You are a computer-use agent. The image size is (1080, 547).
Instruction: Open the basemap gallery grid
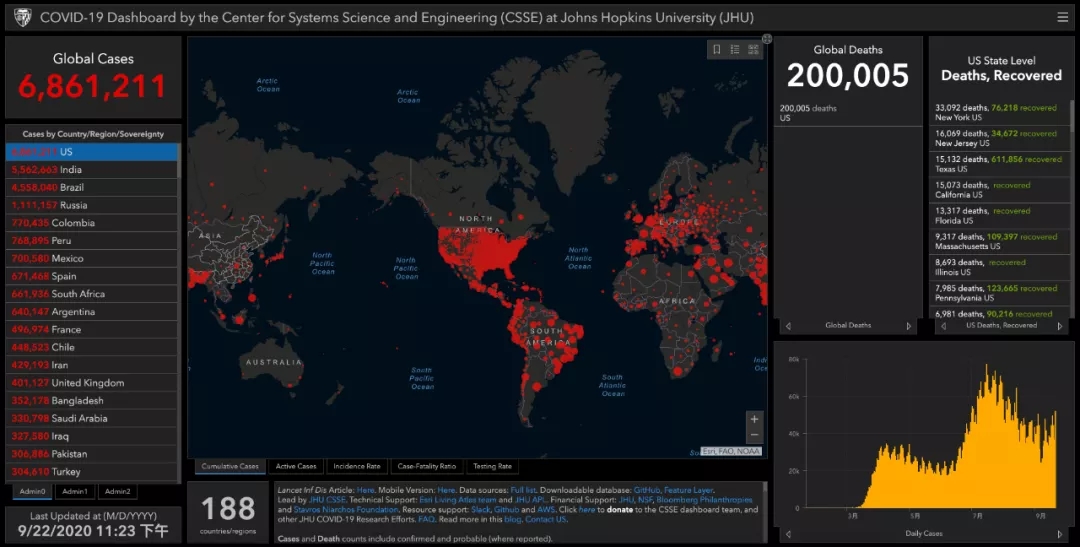pyautogui.click(x=753, y=49)
